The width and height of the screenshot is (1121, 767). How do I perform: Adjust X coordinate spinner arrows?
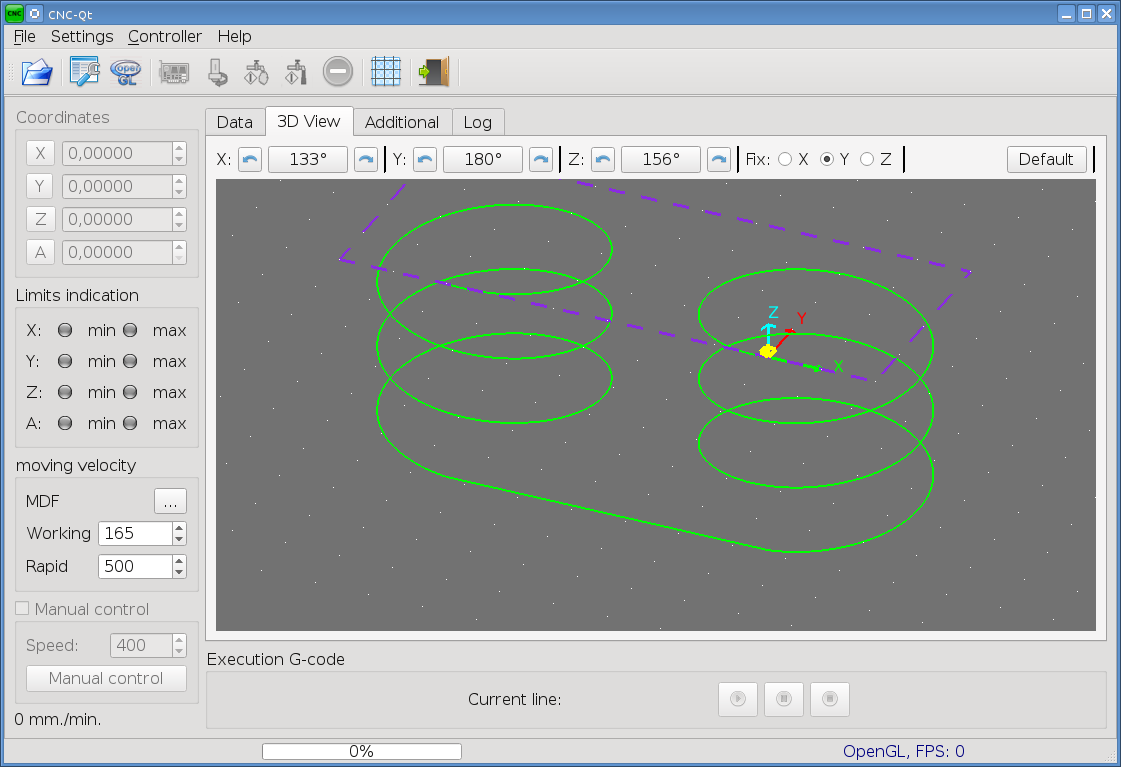(x=179, y=153)
